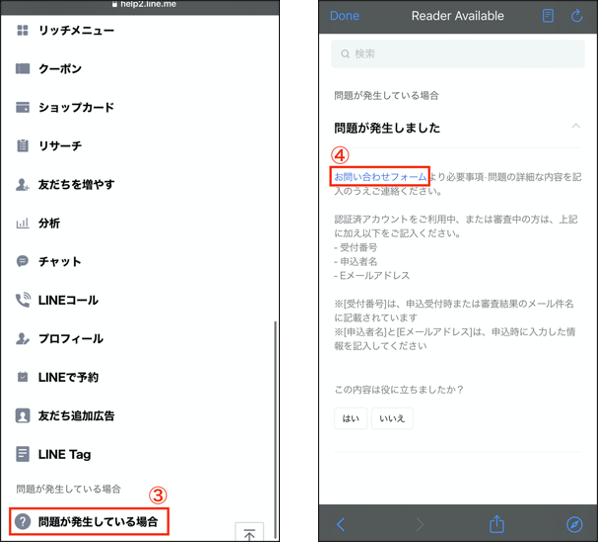Click the 検索 search field
The width and height of the screenshot is (598, 542).
pos(458,54)
